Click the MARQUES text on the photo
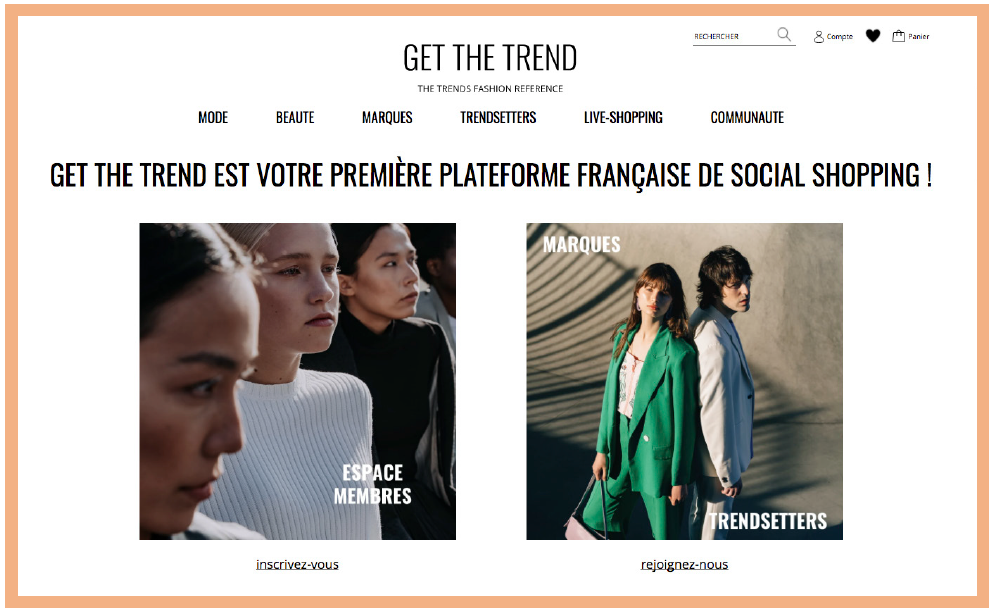Viewport: 993px width, 613px height. (581, 245)
